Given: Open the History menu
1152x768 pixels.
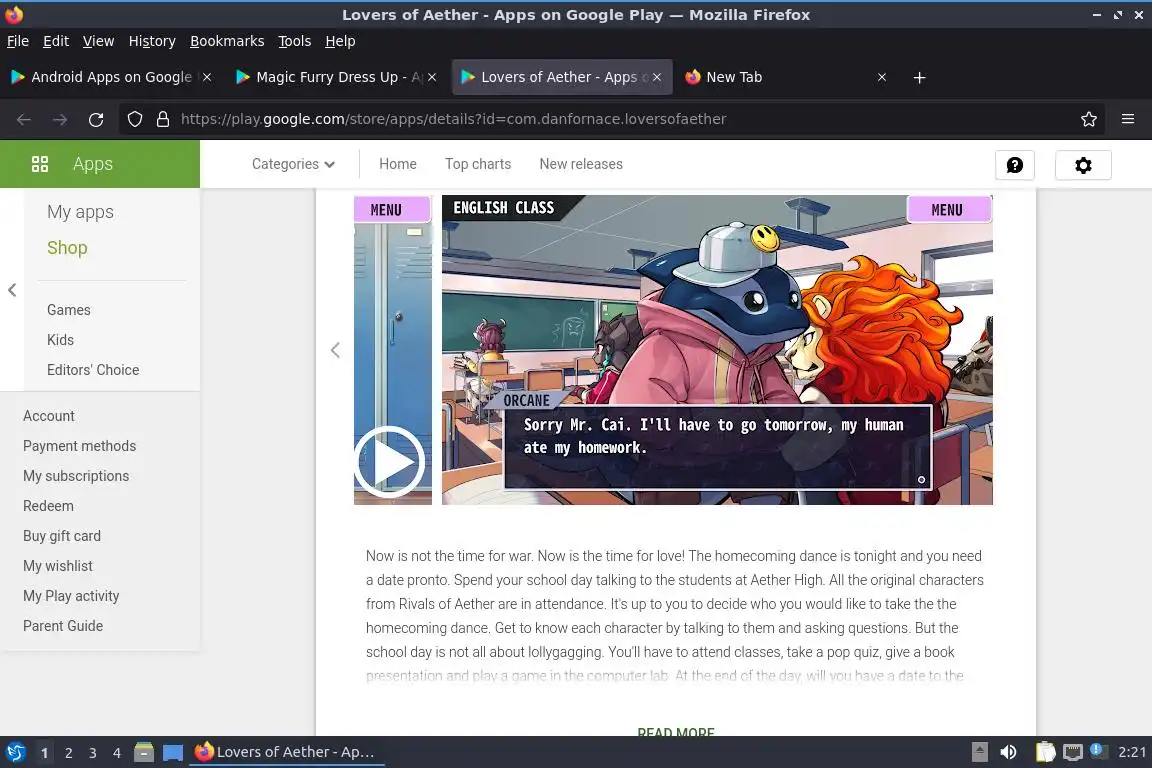Looking at the screenshot, I should (152, 41).
